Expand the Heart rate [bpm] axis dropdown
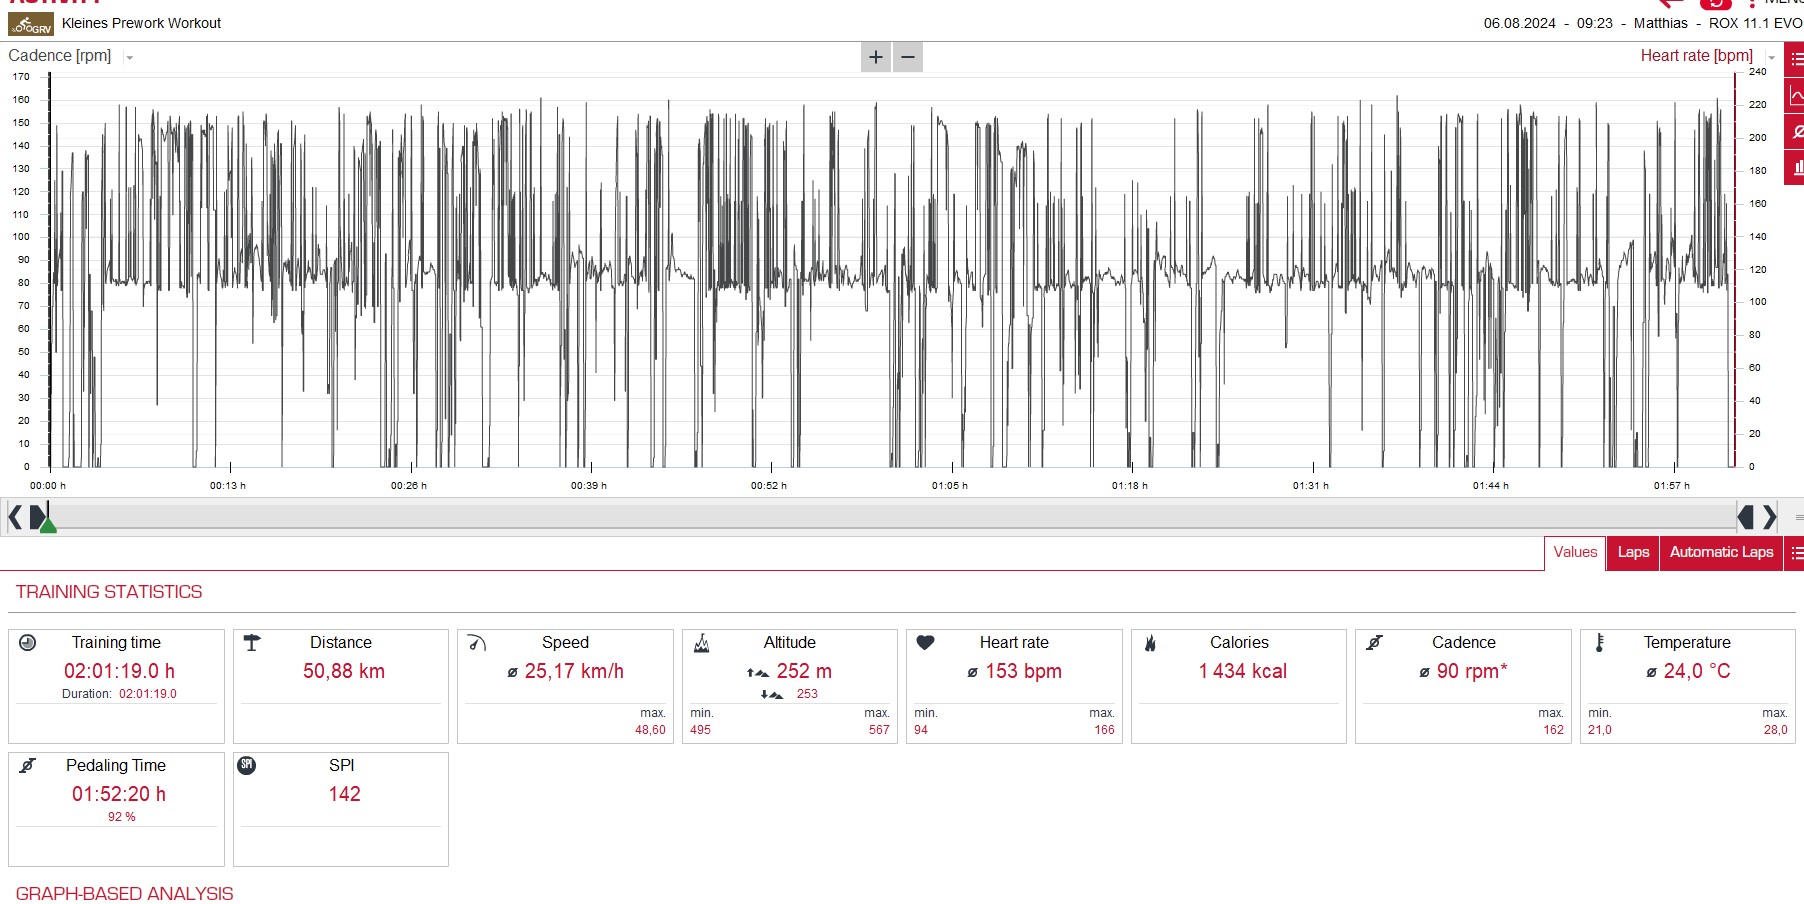1804x904 pixels. 1771,58
